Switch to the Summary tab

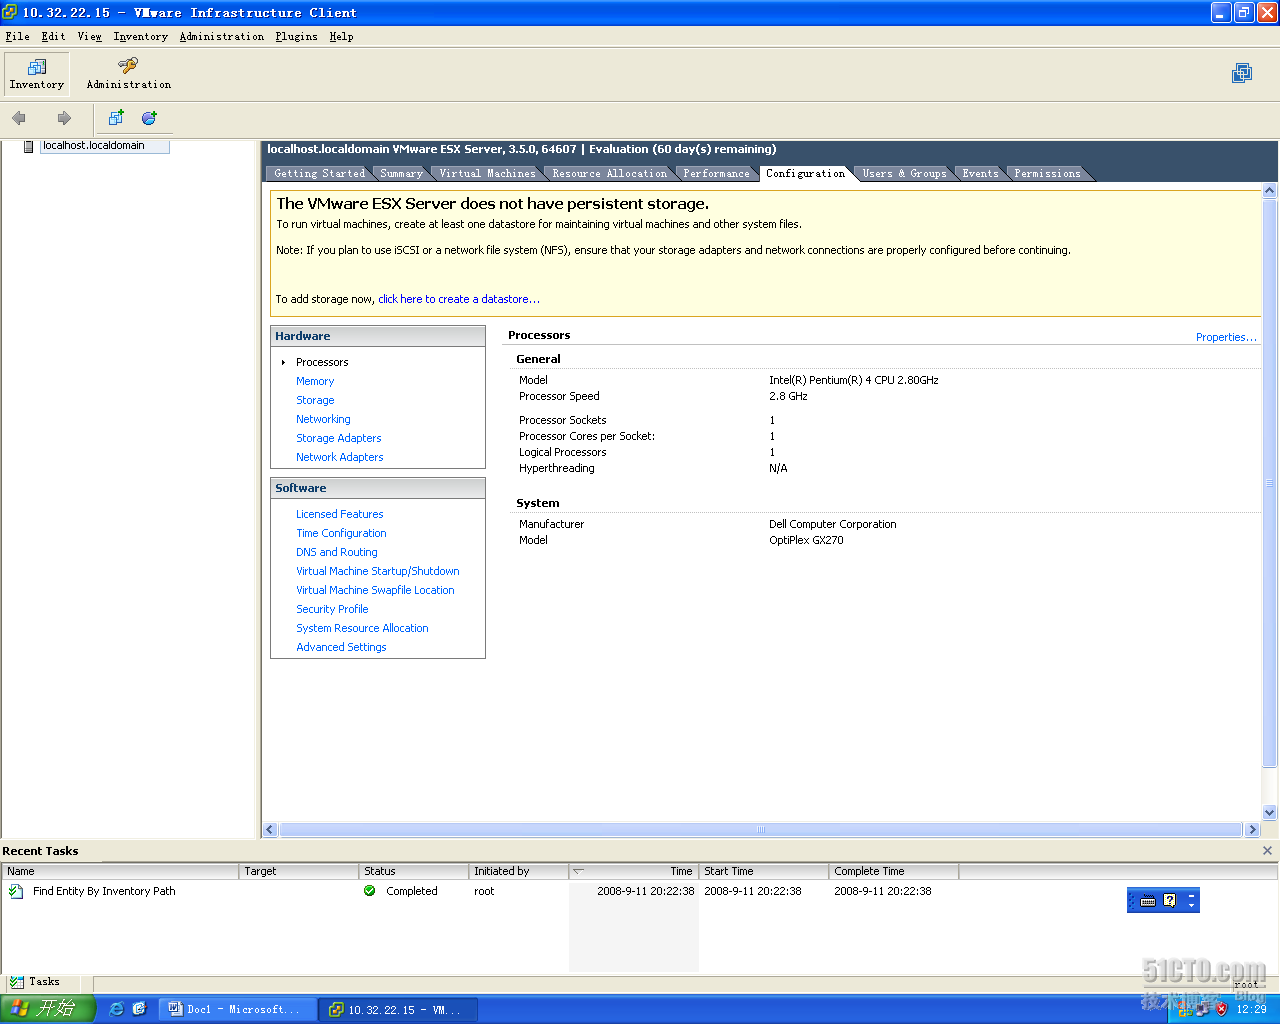[402, 174]
